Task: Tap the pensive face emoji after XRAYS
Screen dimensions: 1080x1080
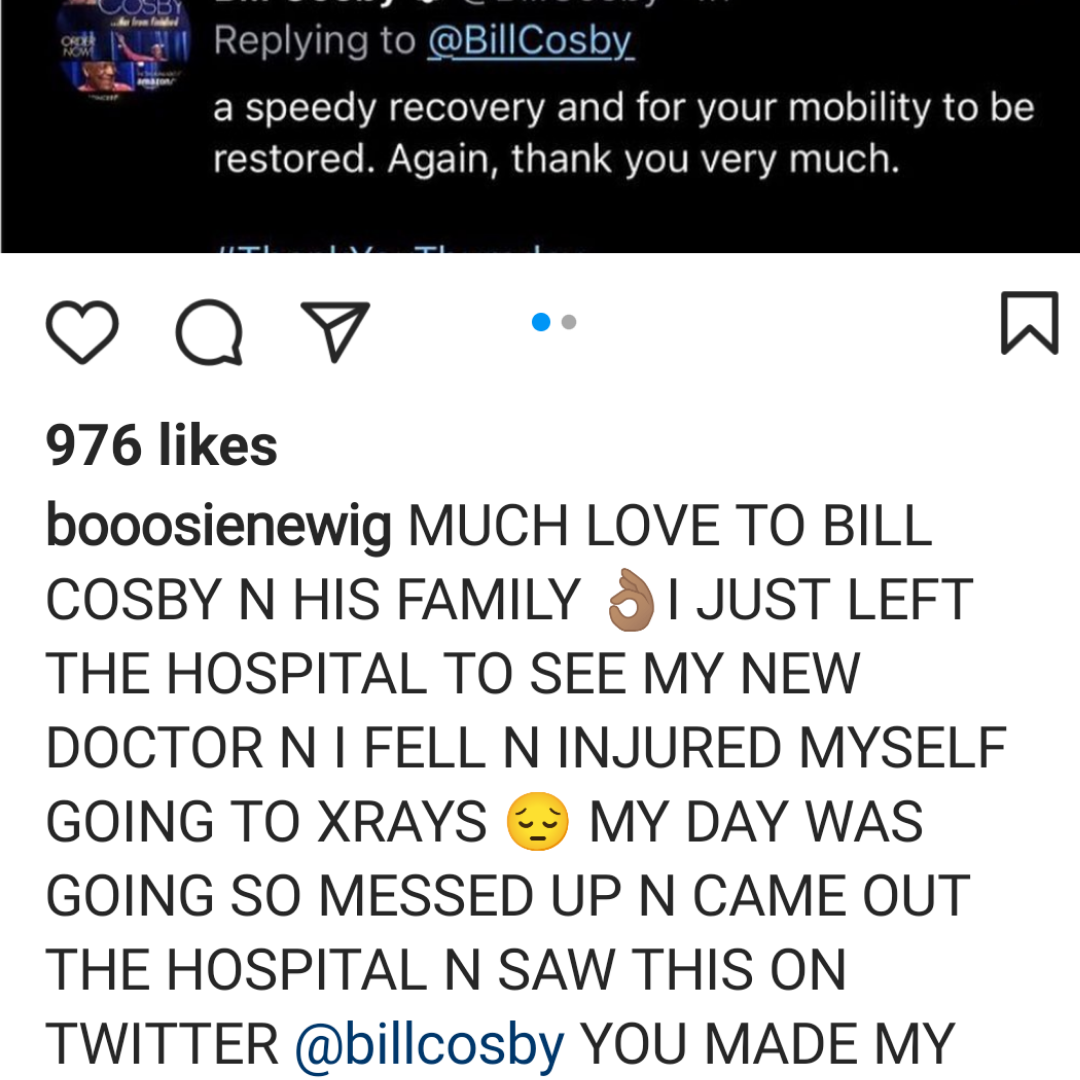Action: coord(537,822)
